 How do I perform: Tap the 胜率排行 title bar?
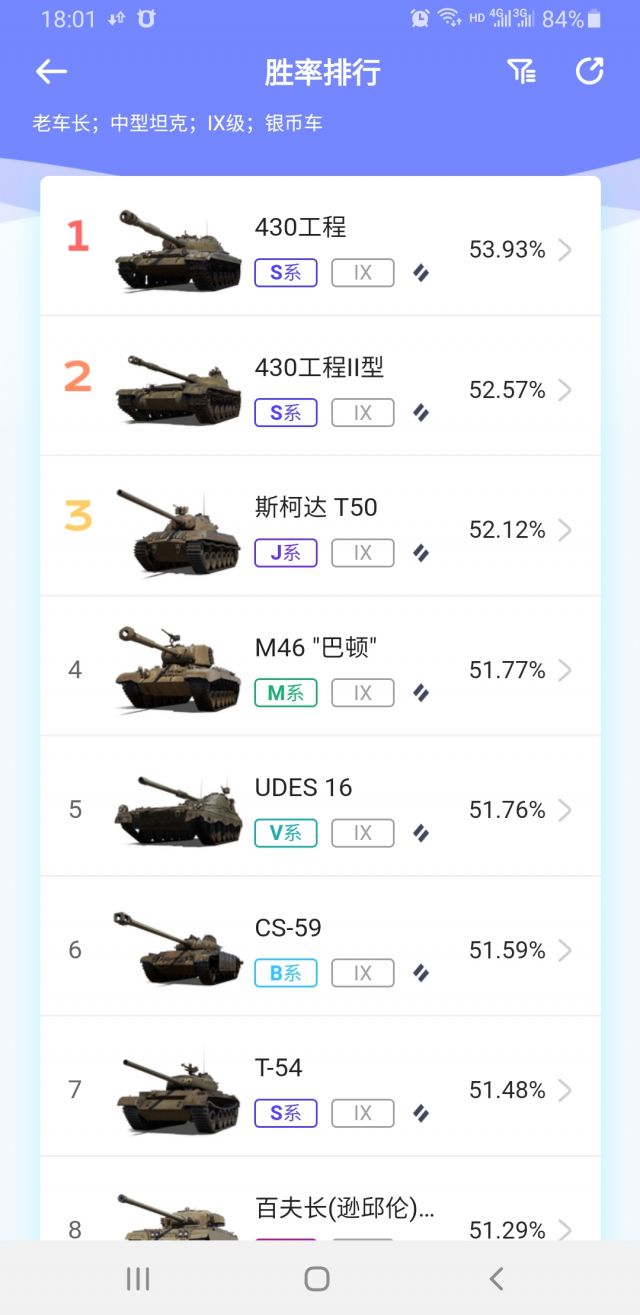(320, 72)
